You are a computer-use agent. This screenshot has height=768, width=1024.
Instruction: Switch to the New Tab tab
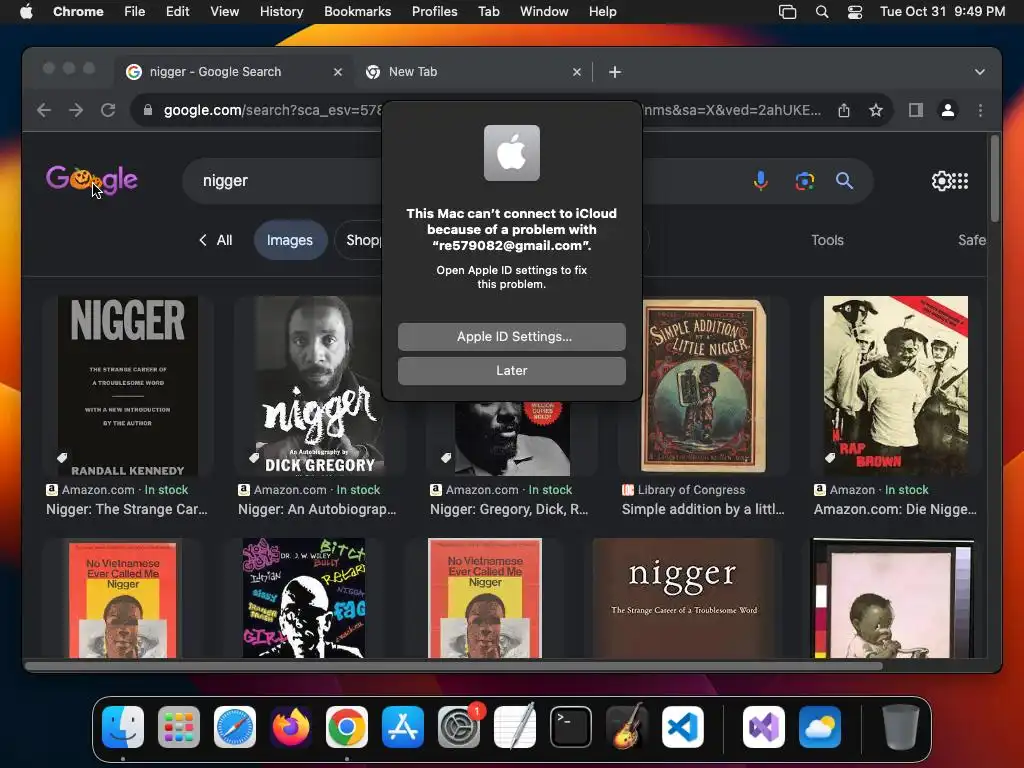point(472,72)
